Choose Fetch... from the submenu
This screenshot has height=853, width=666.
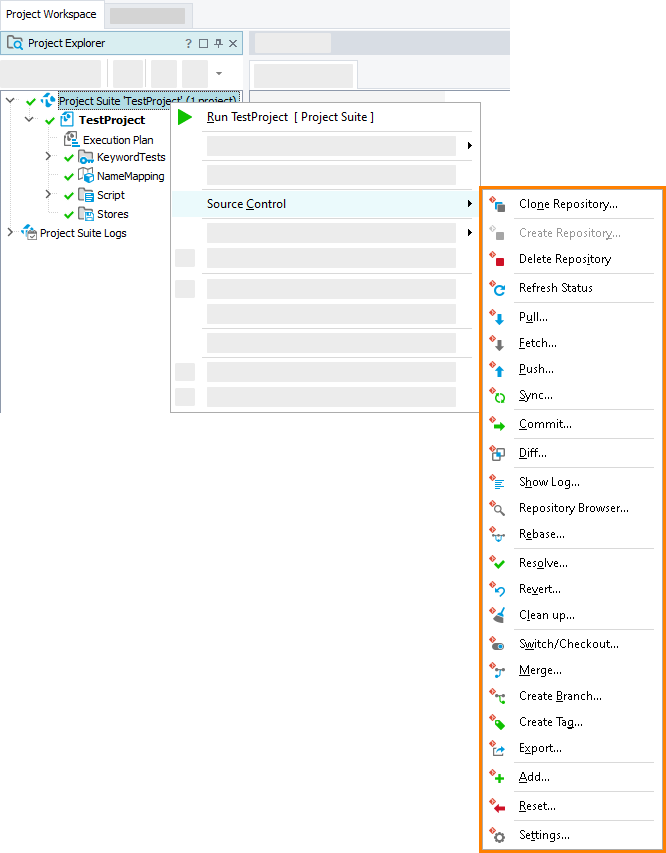[x=572, y=343]
